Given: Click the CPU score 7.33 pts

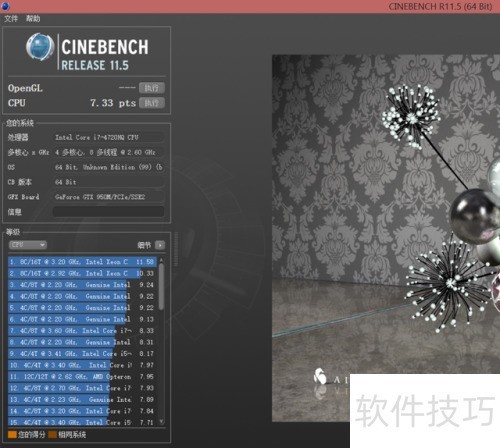Looking at the screenshot, I should tap(113, 103).
